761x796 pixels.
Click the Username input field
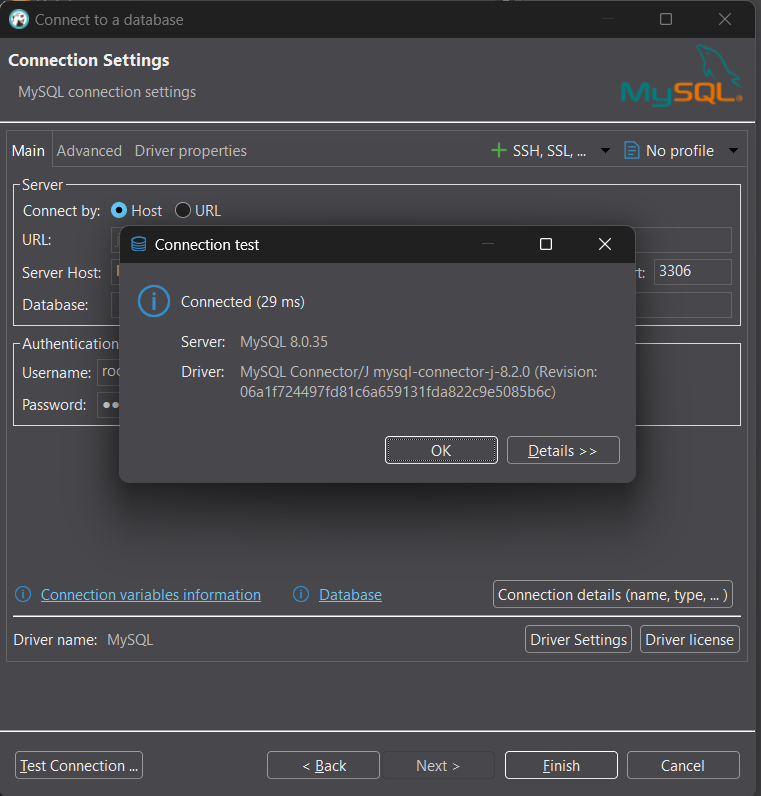click(108, 373)
